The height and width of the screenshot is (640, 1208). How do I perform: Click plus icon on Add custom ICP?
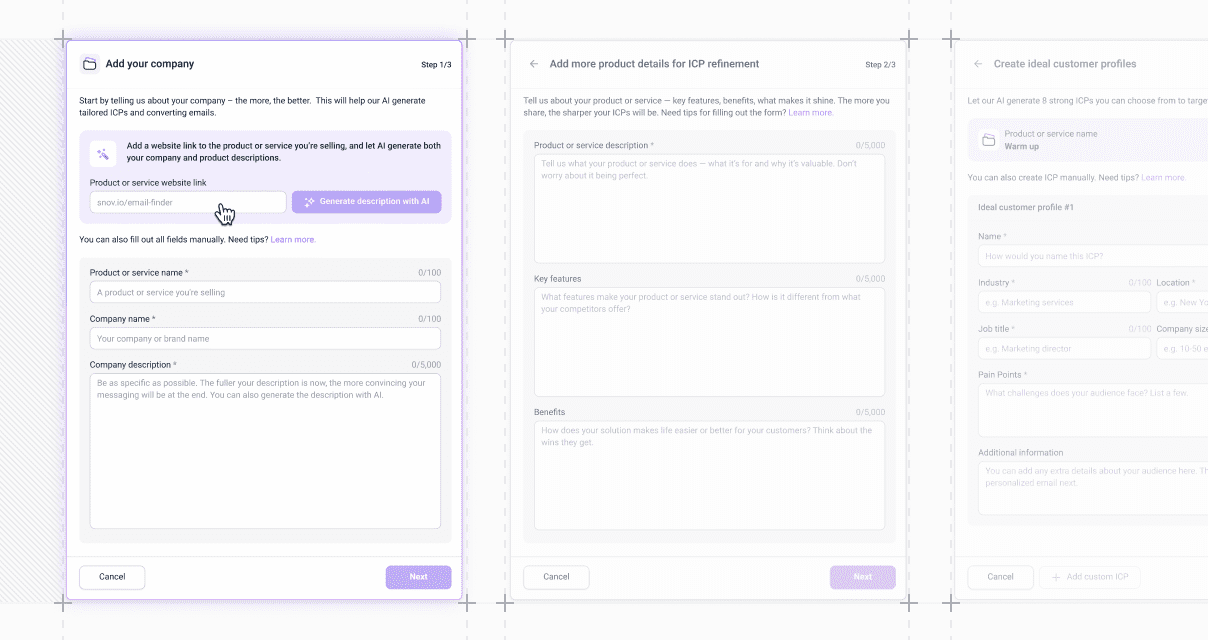(1055, 577)
